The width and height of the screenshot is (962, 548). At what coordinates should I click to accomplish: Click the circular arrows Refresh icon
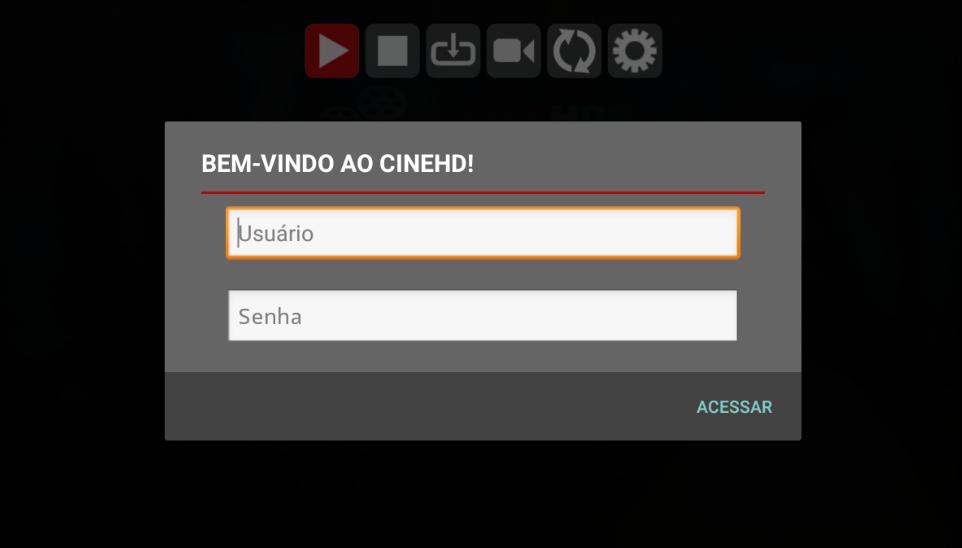tap(574, 51)
